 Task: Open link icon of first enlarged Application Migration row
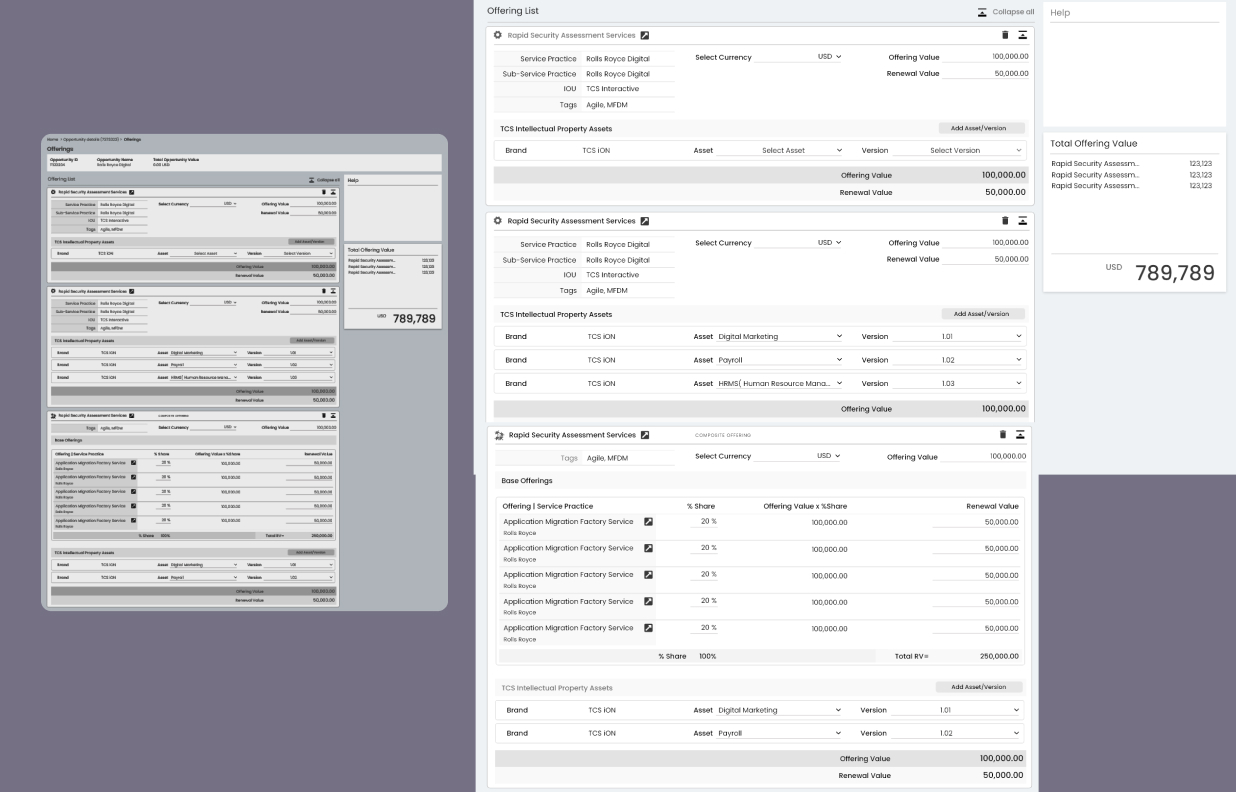[x=648, y=522]
